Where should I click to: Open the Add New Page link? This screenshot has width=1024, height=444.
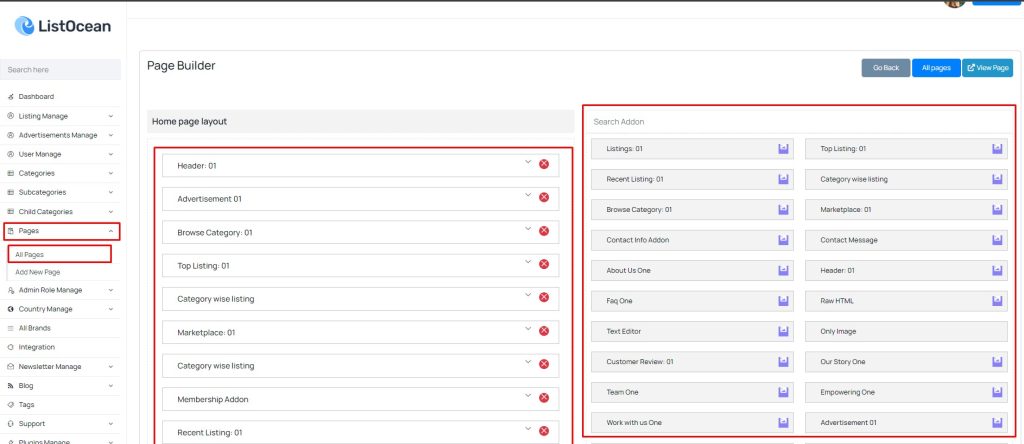tap(38, 272)
